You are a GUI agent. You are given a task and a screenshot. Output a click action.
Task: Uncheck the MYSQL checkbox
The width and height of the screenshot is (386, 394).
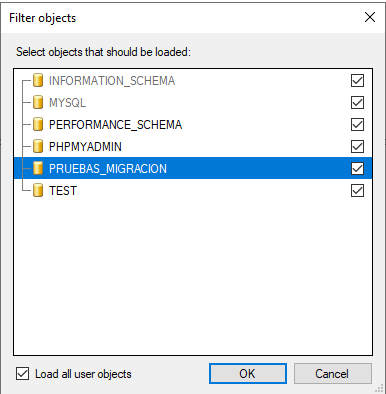coord(357,102)
